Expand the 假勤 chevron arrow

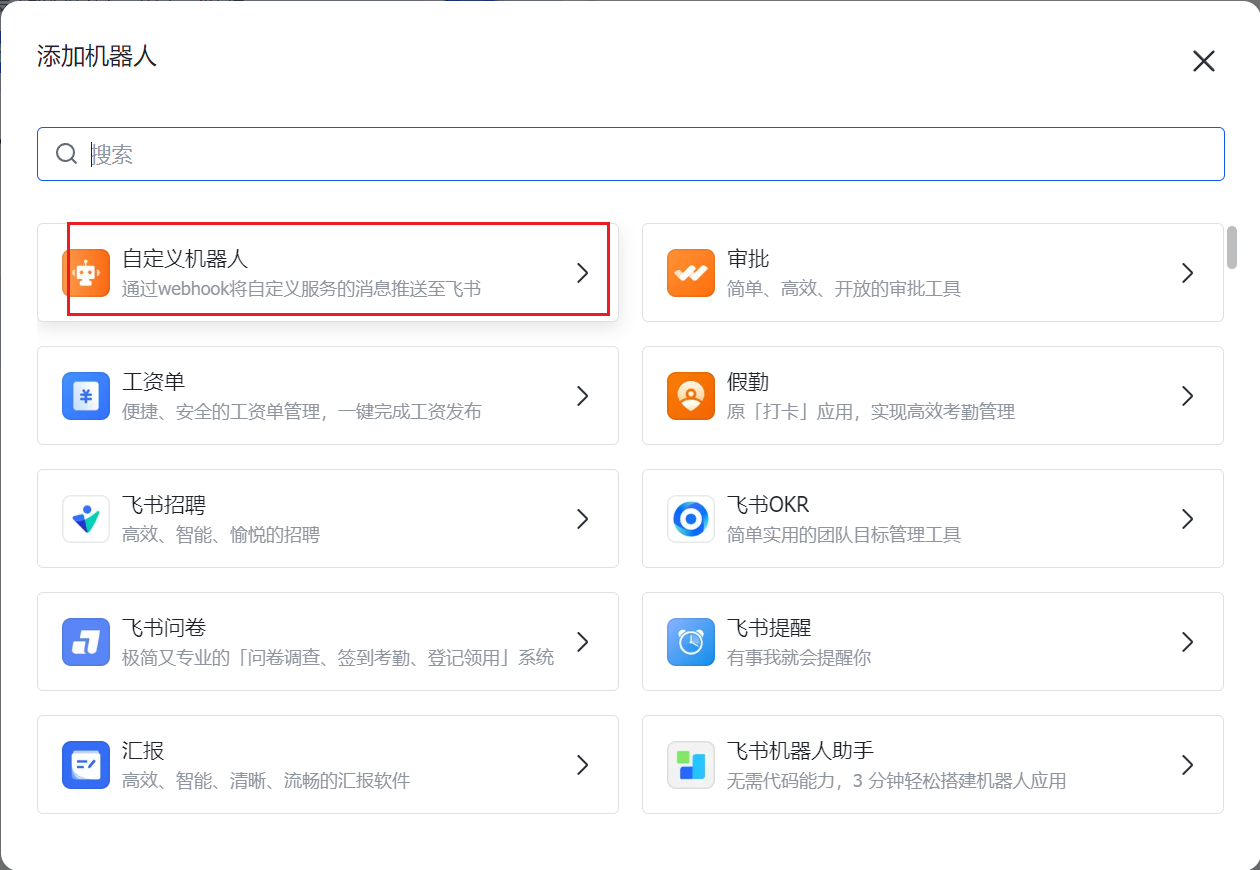[x=1188, y=396]
